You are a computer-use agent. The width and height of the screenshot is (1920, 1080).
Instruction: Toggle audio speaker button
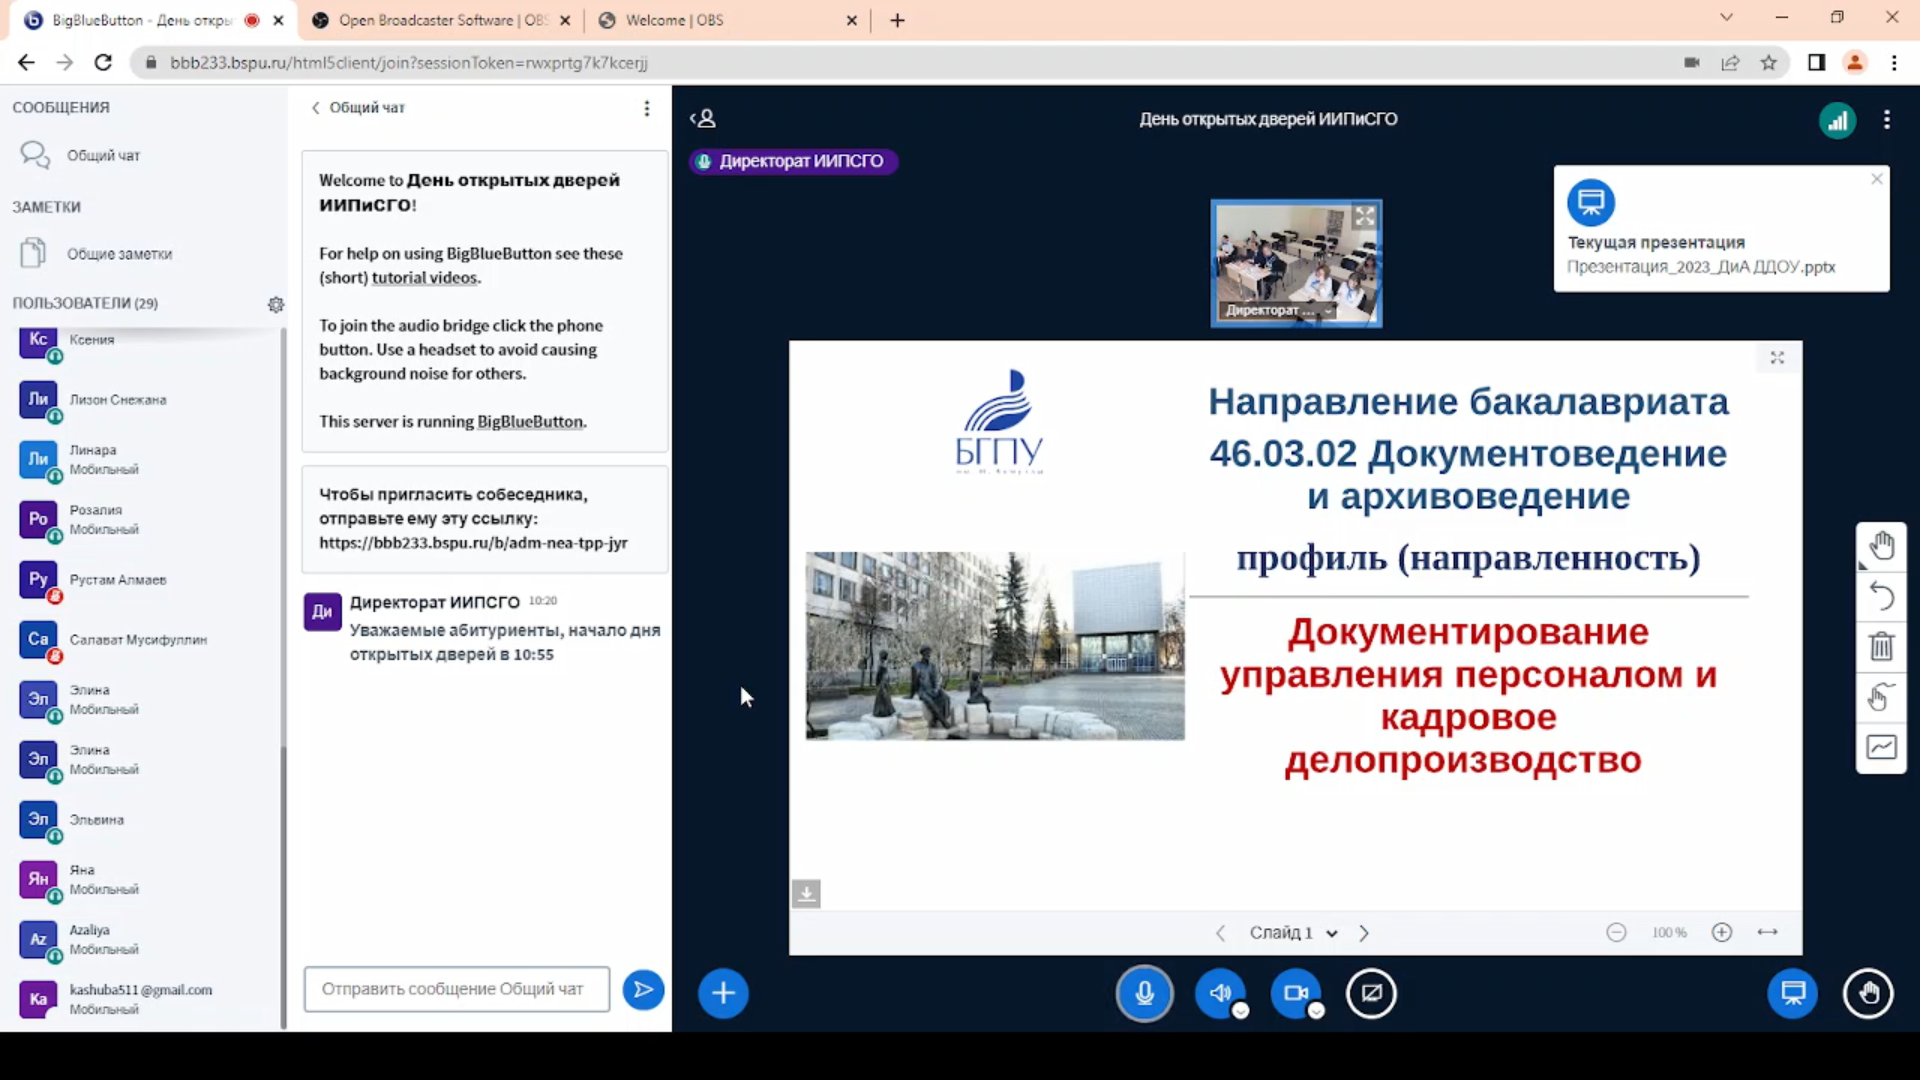1220,993
